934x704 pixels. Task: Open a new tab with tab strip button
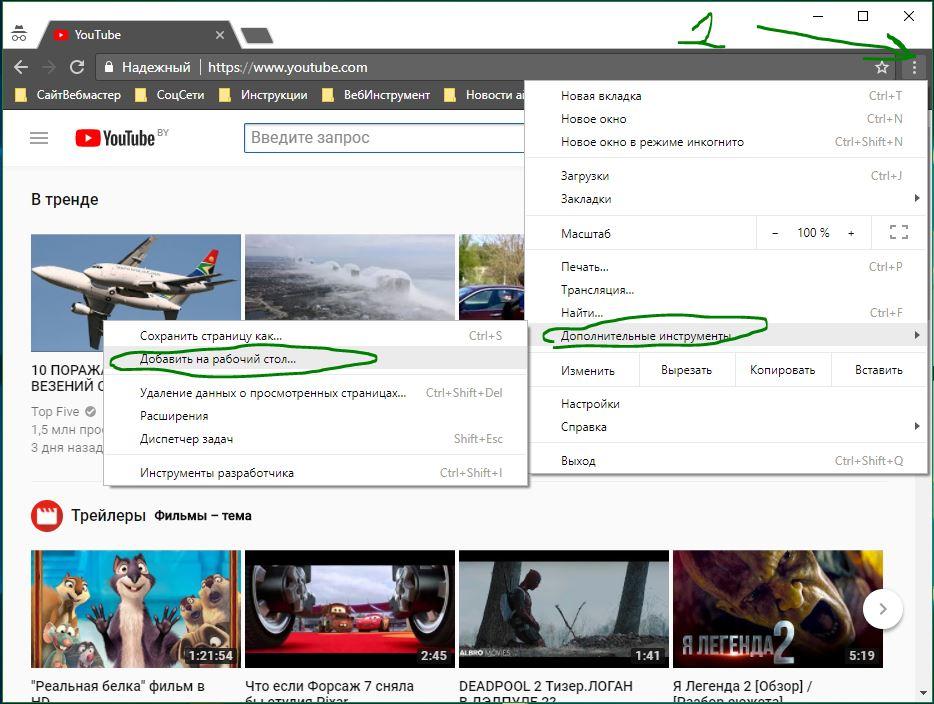click(x=257, y=36)
